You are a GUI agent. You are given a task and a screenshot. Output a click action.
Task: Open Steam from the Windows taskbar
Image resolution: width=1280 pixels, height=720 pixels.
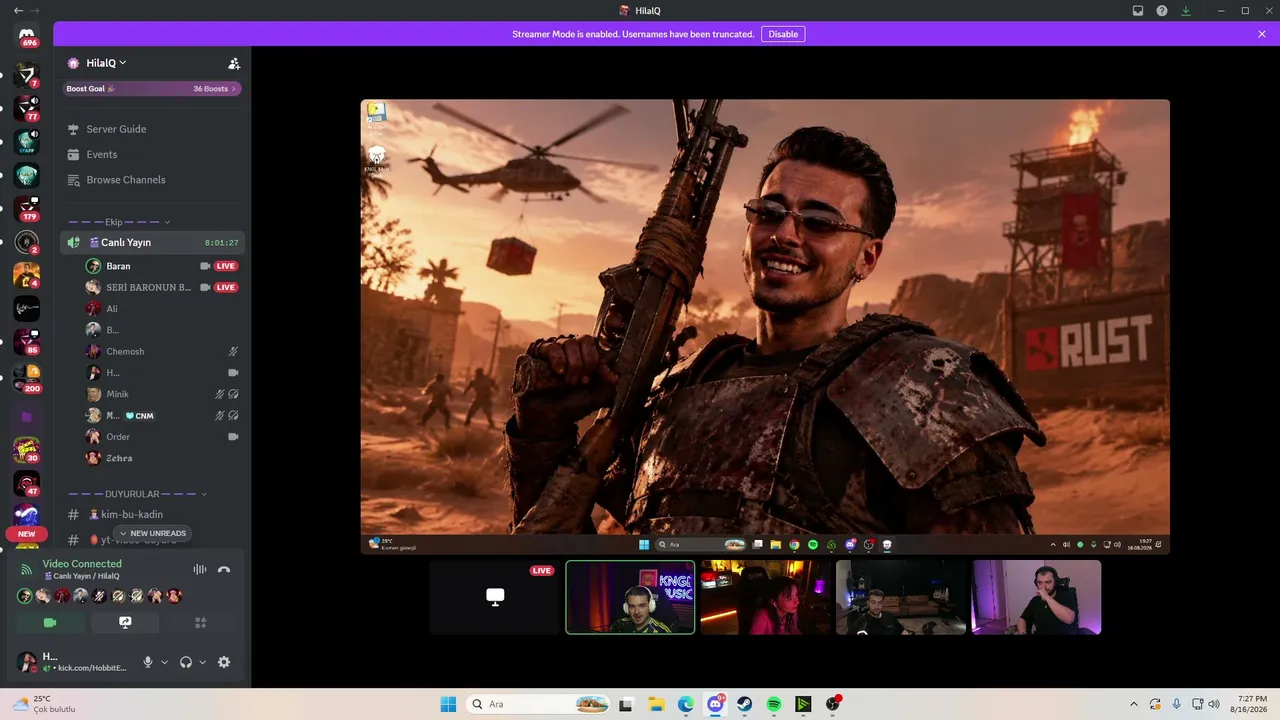[745, 704]
